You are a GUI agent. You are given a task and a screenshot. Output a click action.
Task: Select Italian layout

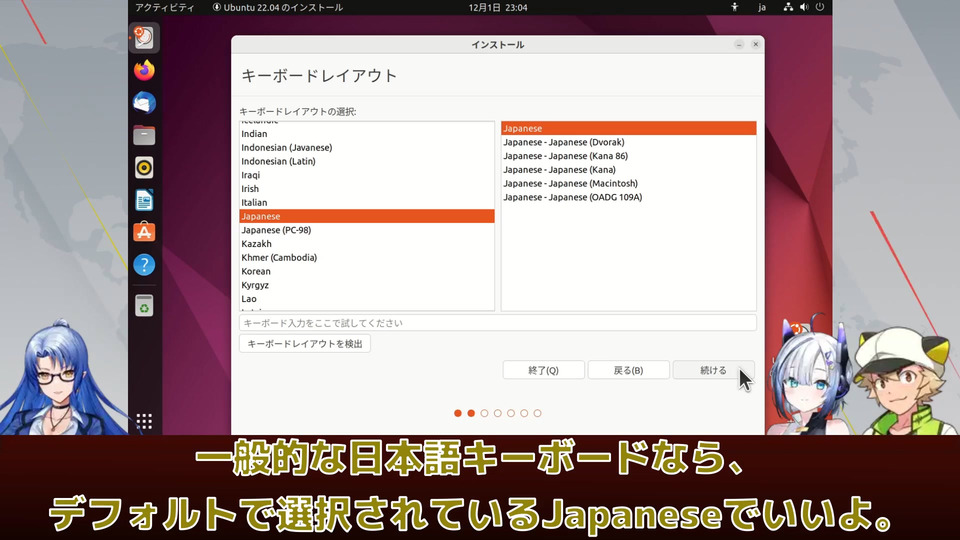(x=367, y=203)
